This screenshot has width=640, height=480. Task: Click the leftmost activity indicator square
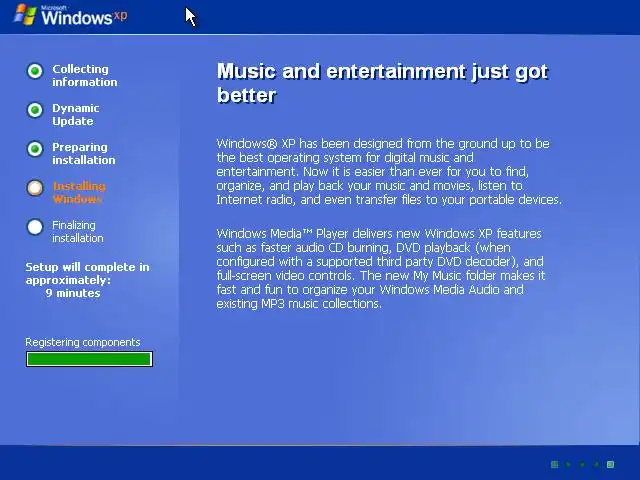pos(555,464)
